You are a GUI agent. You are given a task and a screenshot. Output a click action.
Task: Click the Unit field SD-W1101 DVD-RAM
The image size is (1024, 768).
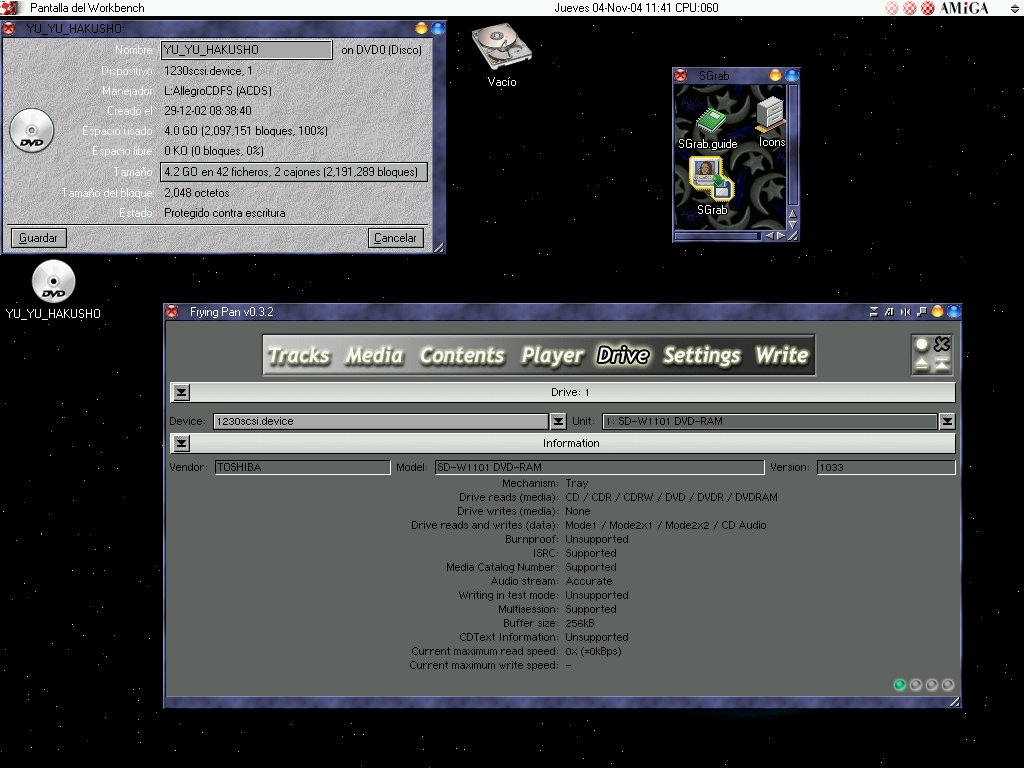tap(770, 421)
